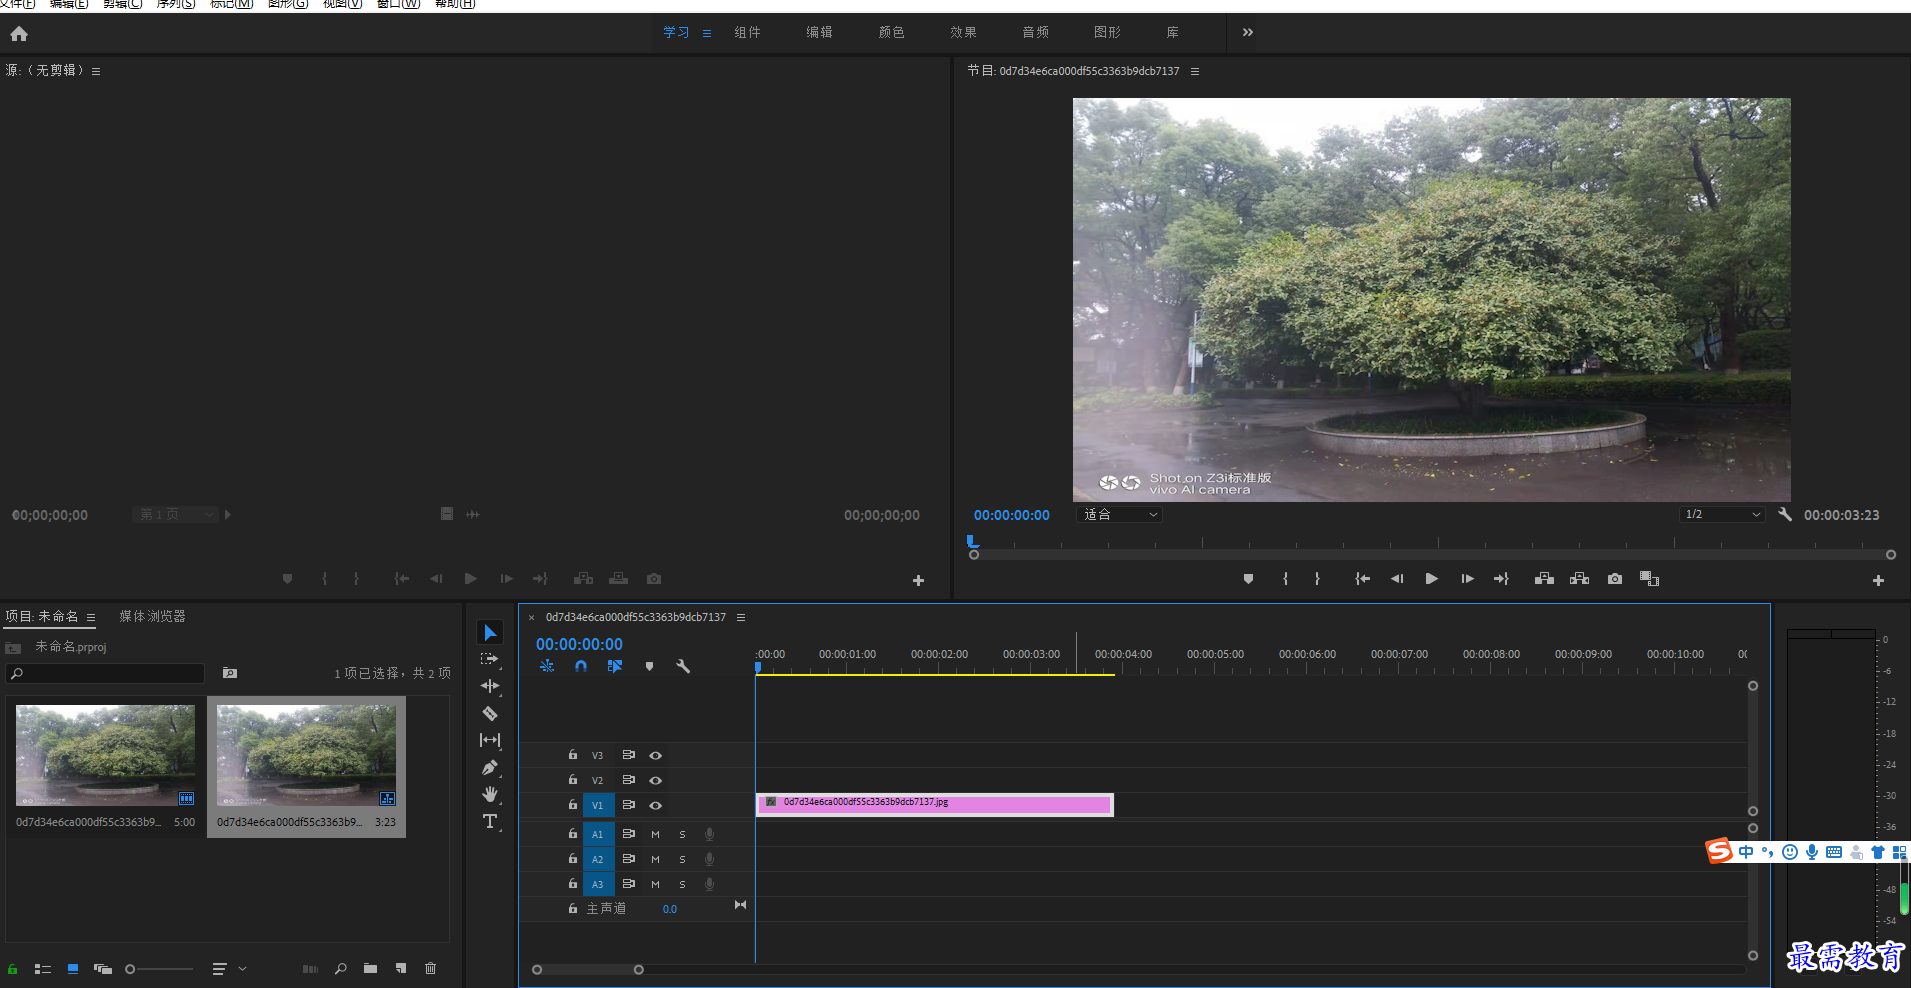
Task: Click Program Monitor playhead marker
Action: (972, 541)
